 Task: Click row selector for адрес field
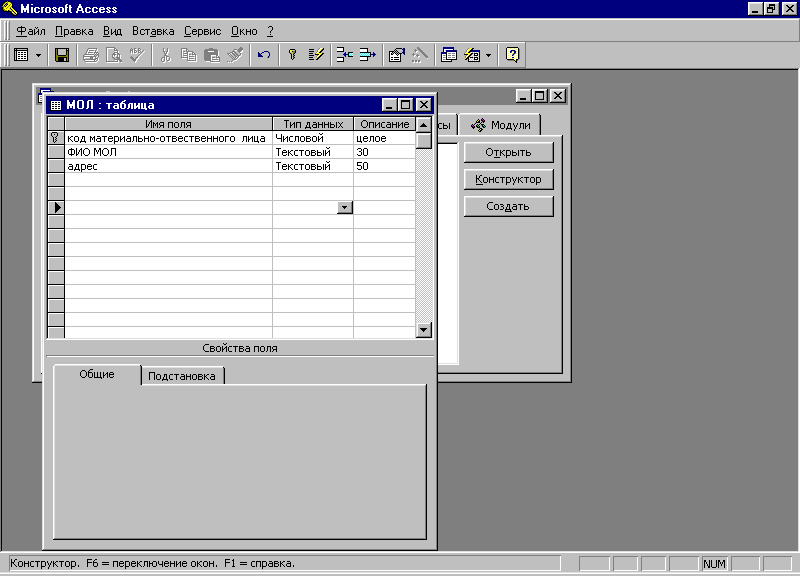coord(55,166)
